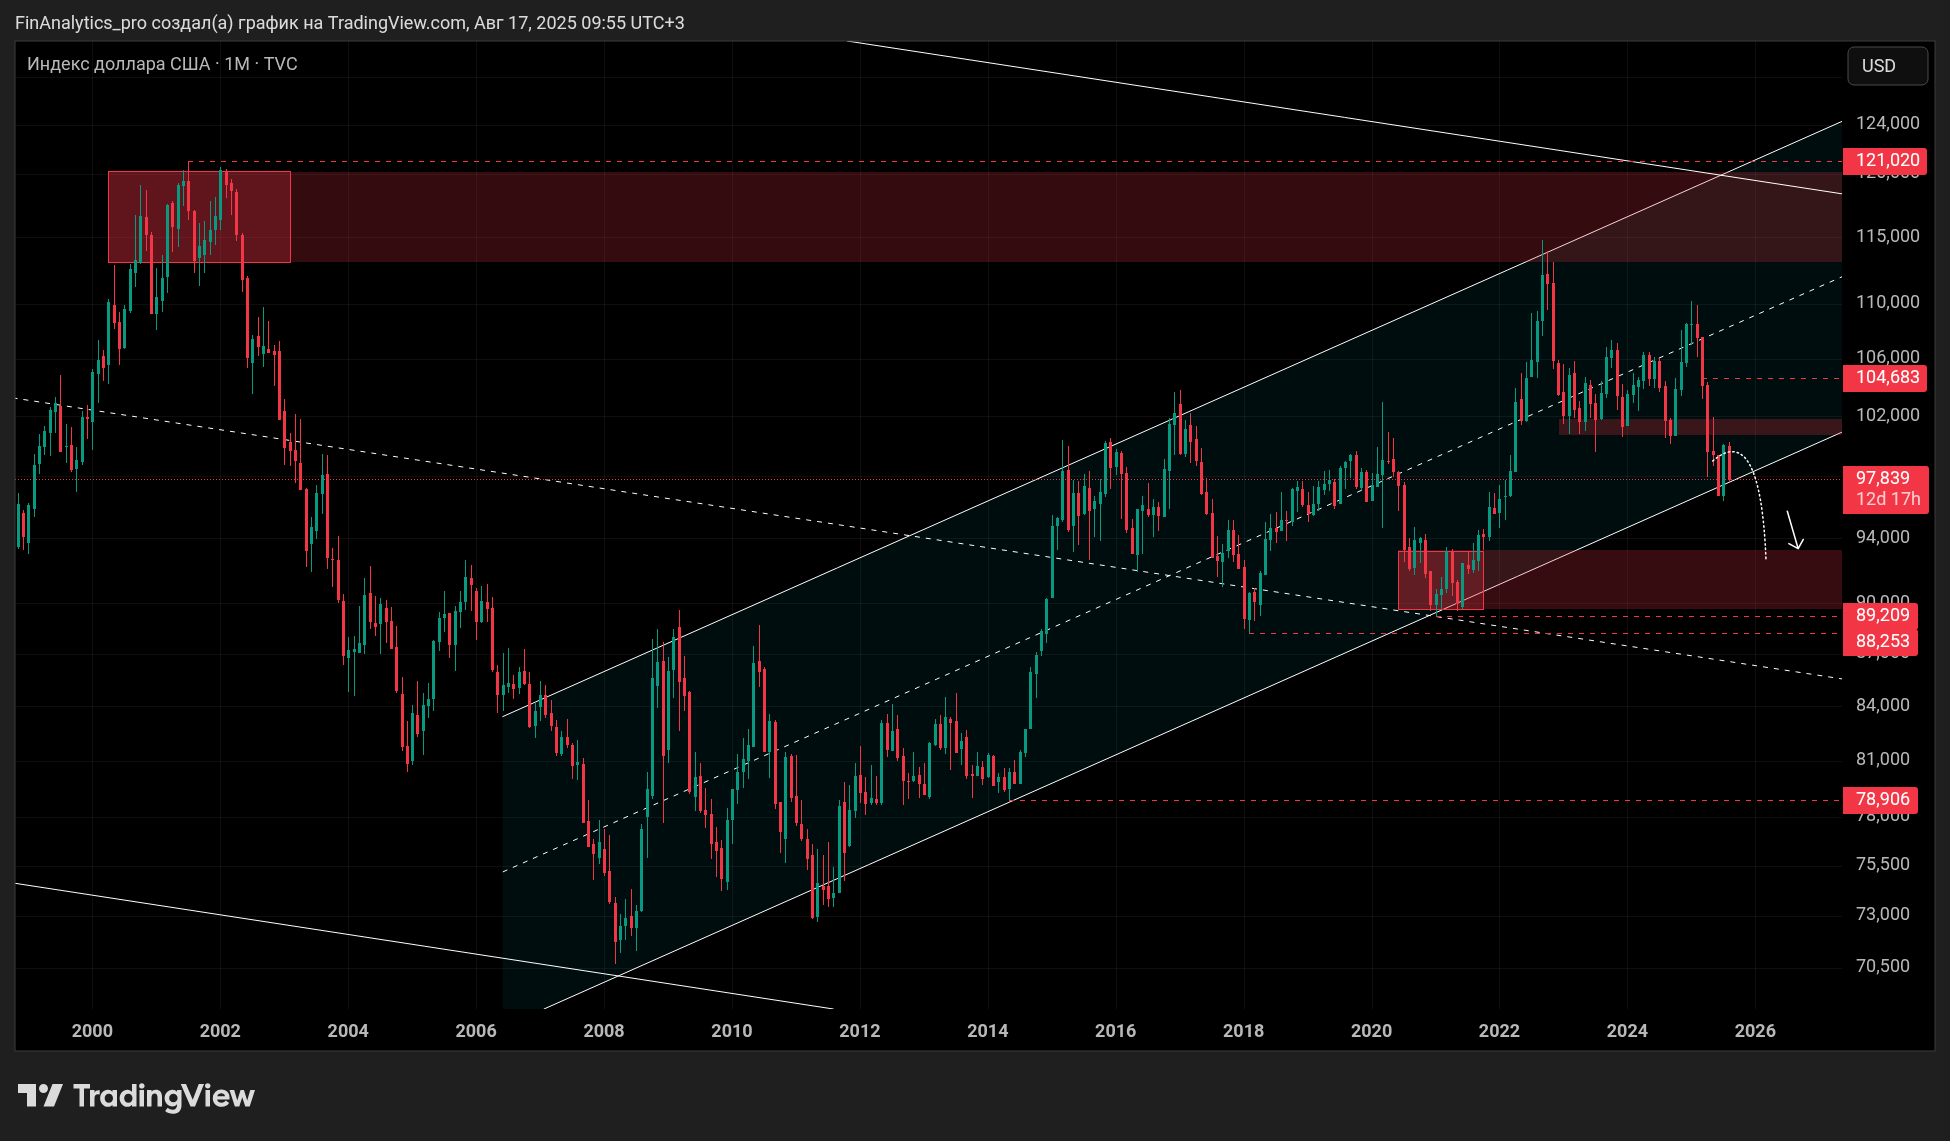The image size is (1950, 1141).
Task: Click the 104,683 price label
Action: point(1886,377)
